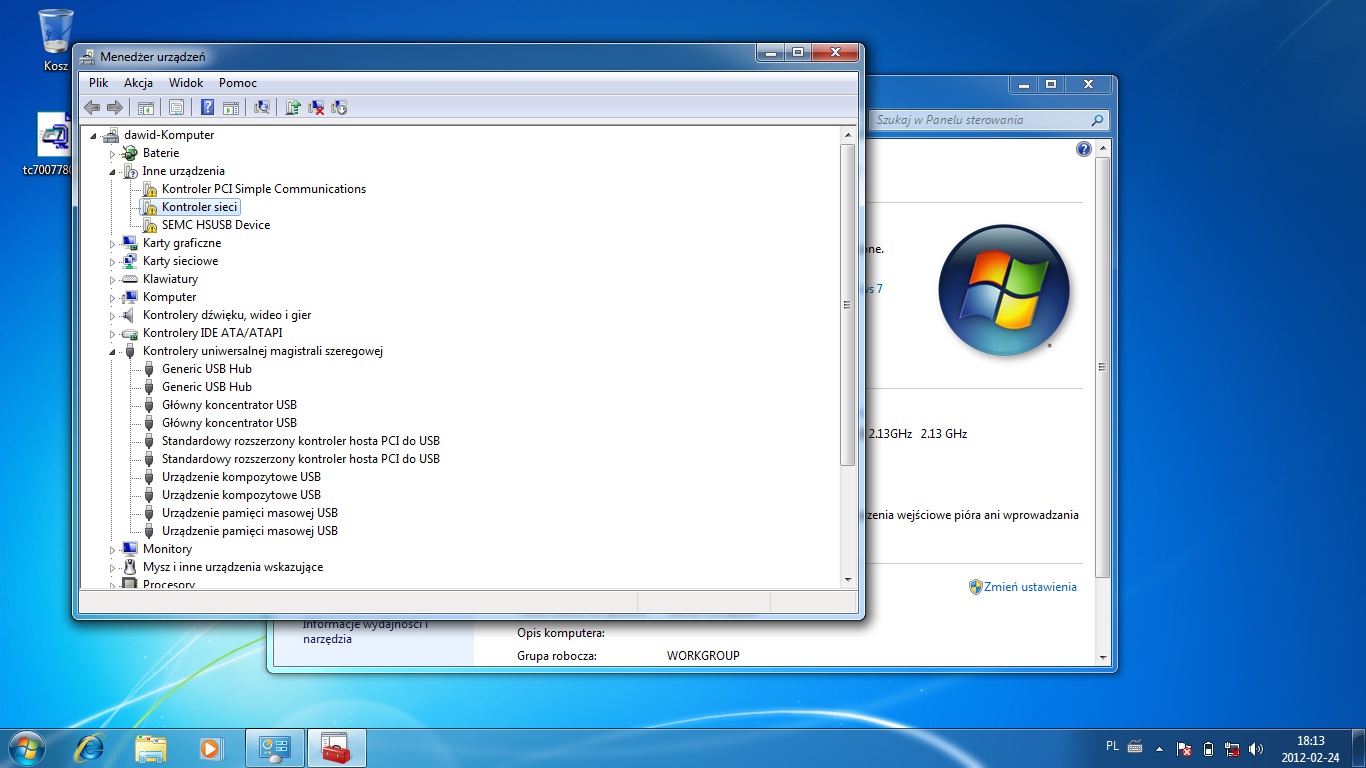Click Control Panel window scrollbar down arrow
The height and width of the screenshot is (768, 1366).
(x=1103, y=657)
